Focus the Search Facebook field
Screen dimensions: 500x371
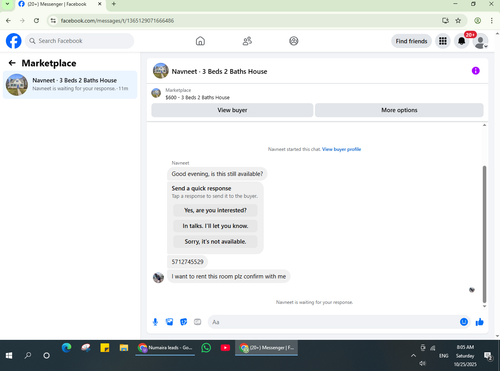pos(80,41)
